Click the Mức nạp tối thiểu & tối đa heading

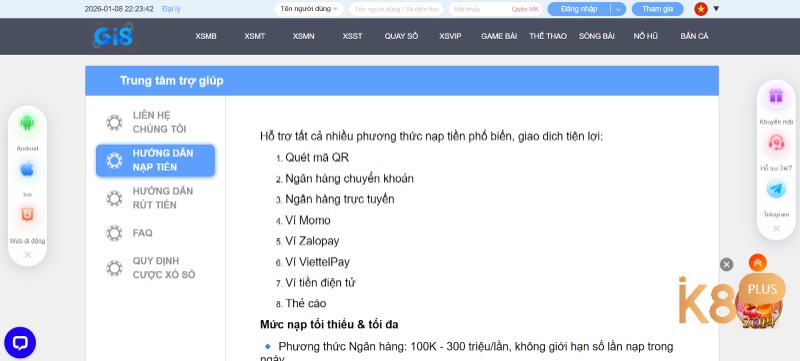(x=329, y=324)
